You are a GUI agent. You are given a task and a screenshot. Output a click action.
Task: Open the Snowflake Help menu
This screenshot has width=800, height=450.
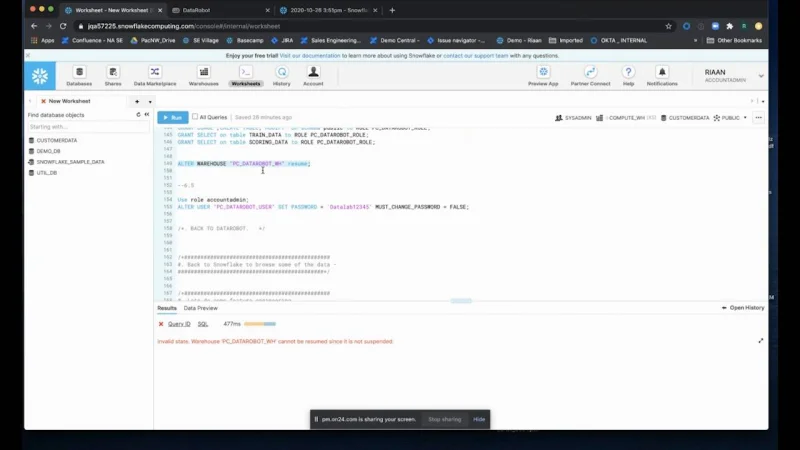pyautogui.click(x=629, y=76)
